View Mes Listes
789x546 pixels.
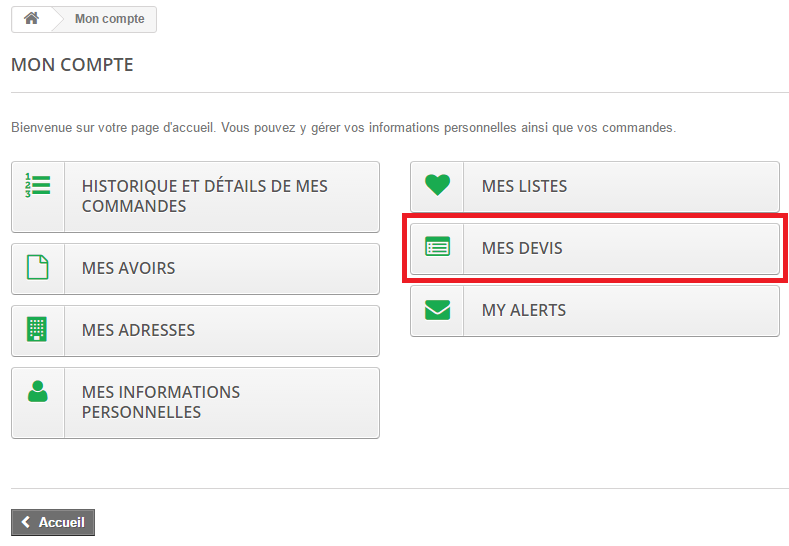pos(595,187)
